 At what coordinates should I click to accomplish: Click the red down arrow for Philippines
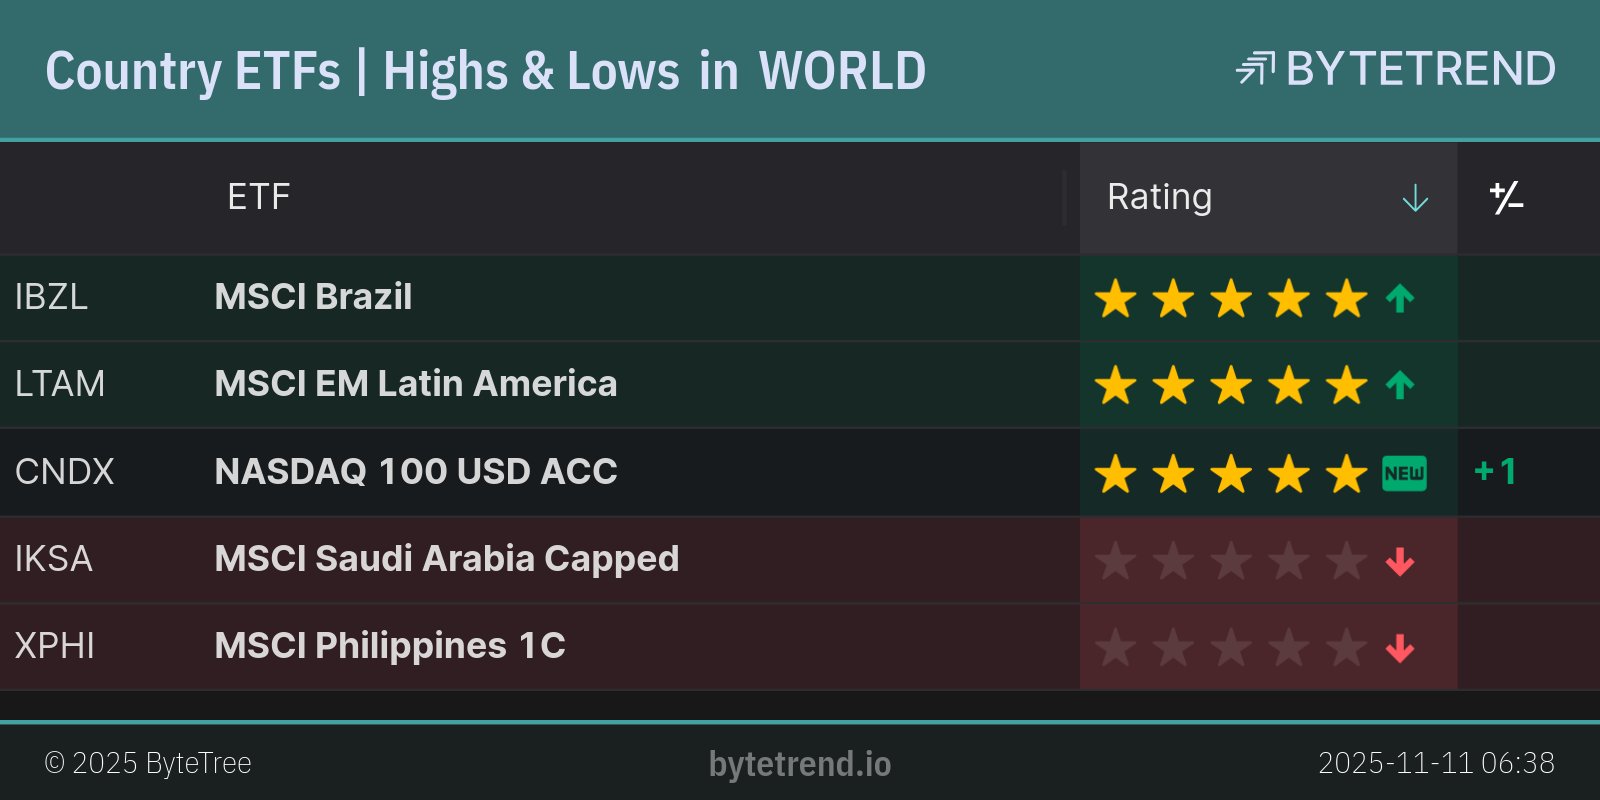click(x=1400, y=648)
